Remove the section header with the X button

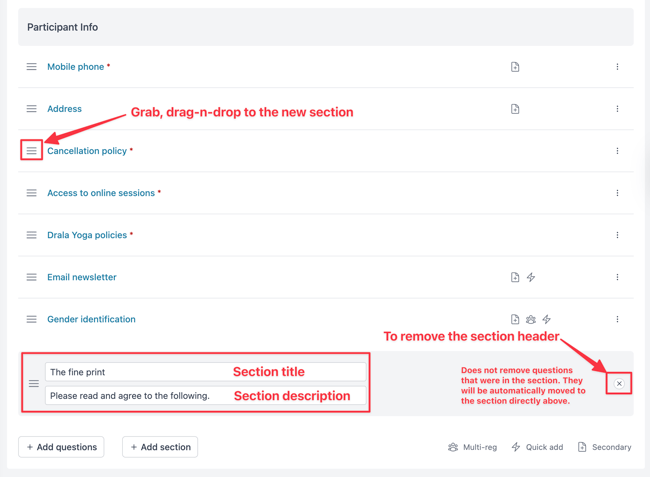click(x=619, y=384)
